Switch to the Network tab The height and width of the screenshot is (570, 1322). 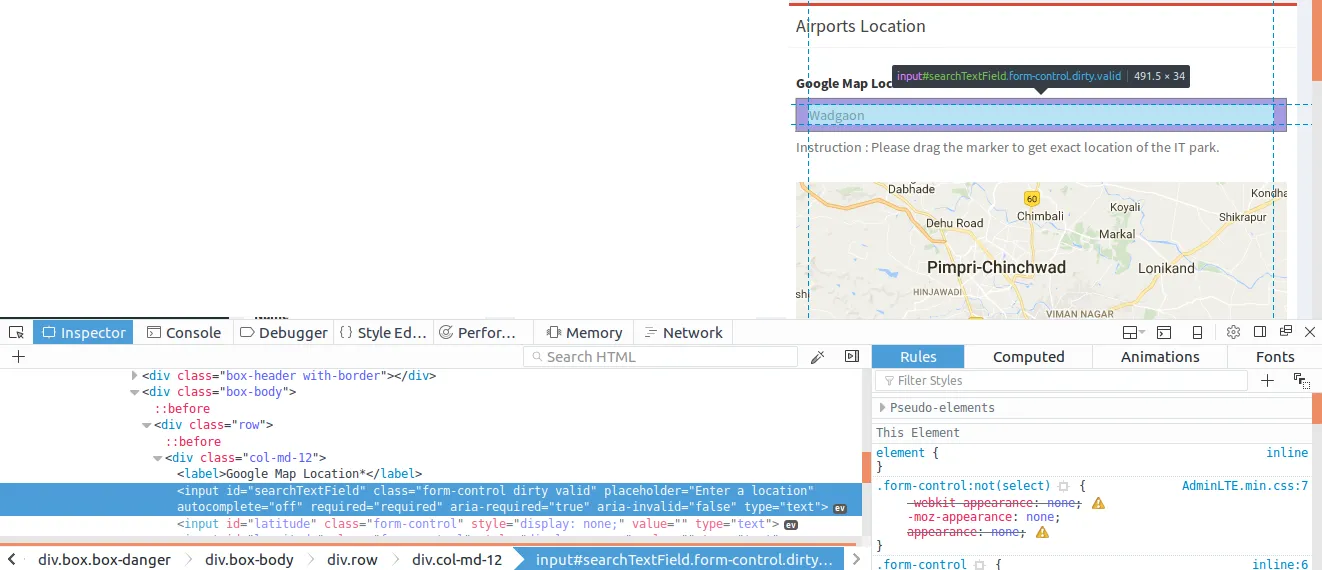[x=682, y=332]
